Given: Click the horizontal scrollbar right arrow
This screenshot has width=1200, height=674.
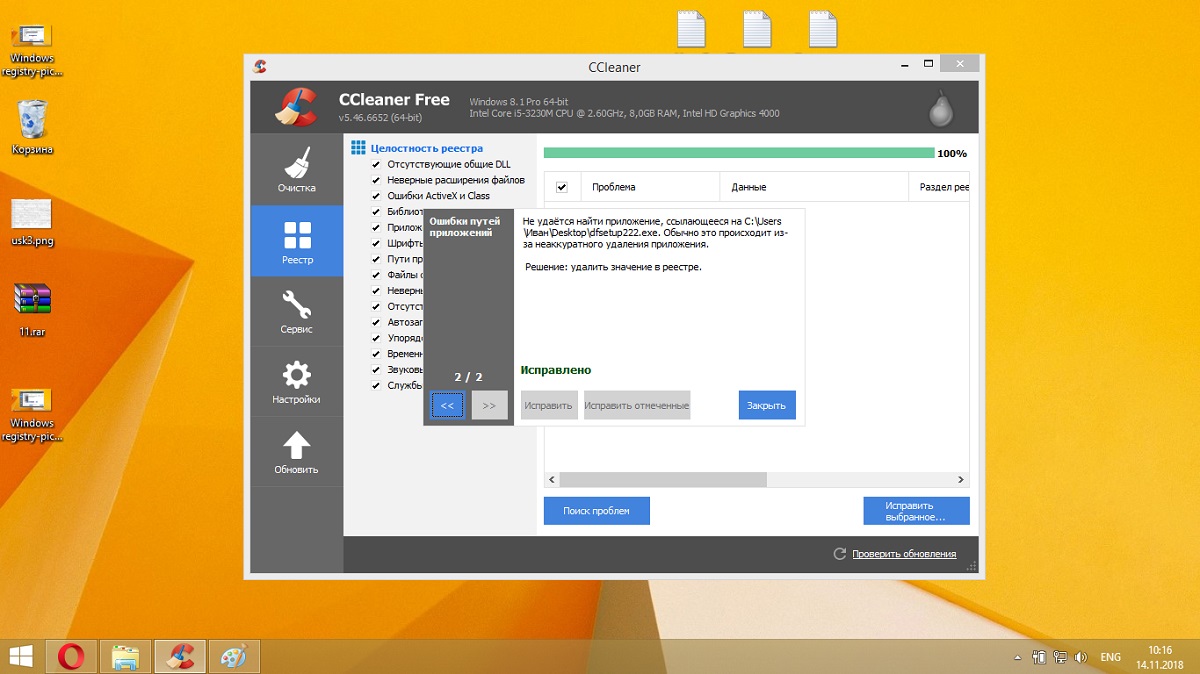Looking at the screenshot, I should (x=961, y=480).
